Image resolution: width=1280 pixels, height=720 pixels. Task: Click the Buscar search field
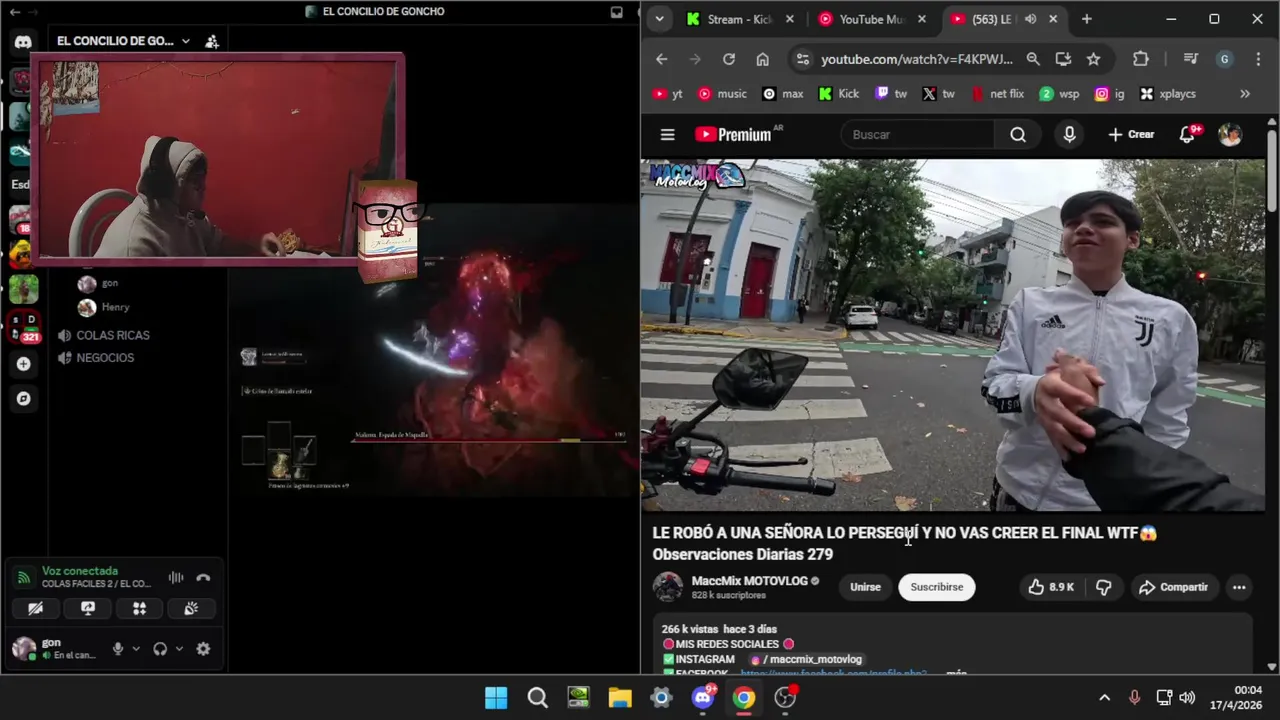[918, 134]
